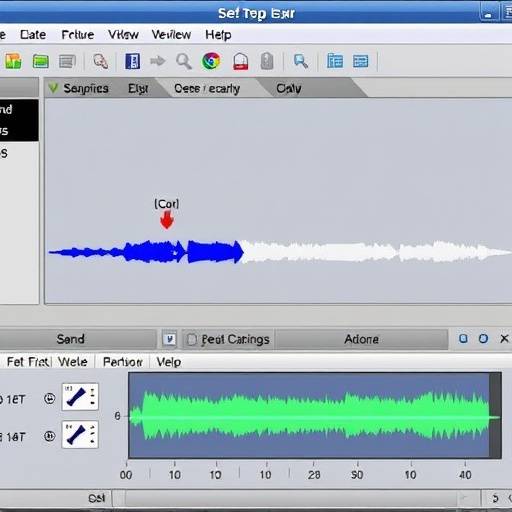Click the timeline tick labeled 00
The width and height of the screenshot is (512, 512).
pyautogui.click(x=126, y=475)
